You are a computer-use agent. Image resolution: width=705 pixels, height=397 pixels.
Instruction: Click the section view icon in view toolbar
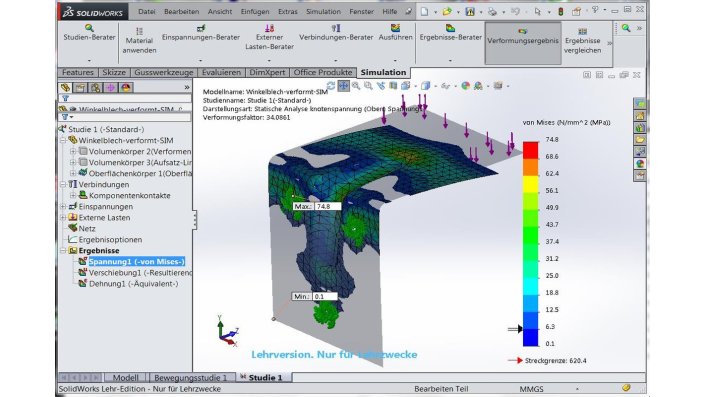[x=393, y=85]
